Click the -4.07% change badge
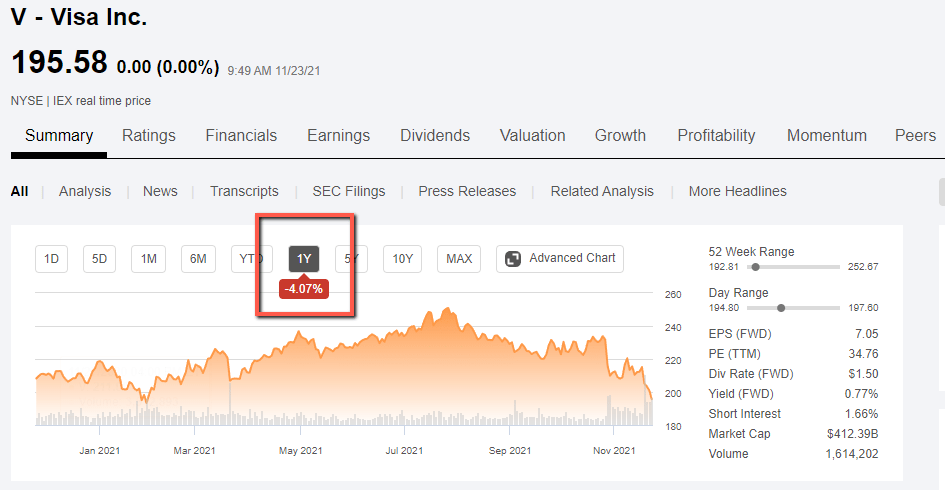945x490 pixels. pyautogui.click(x=304, y=289)
